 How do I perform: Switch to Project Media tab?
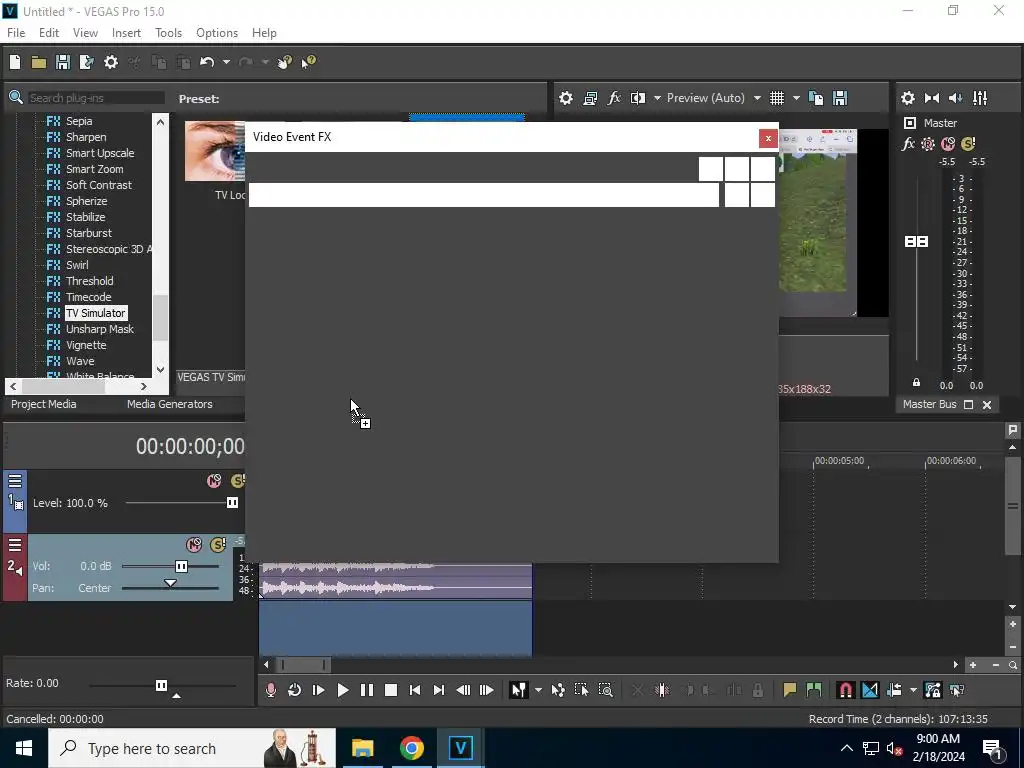pos(44,404)
